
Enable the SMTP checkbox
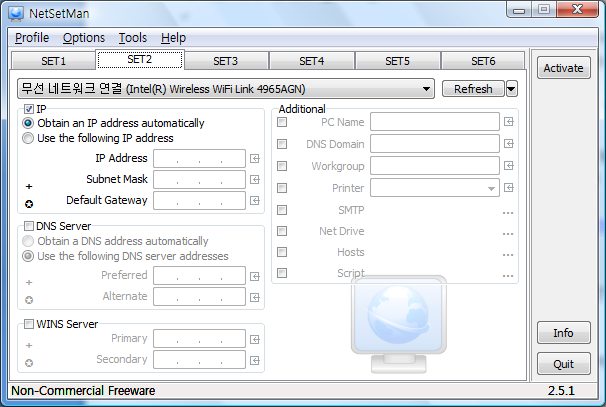click(x=282, y=210)
